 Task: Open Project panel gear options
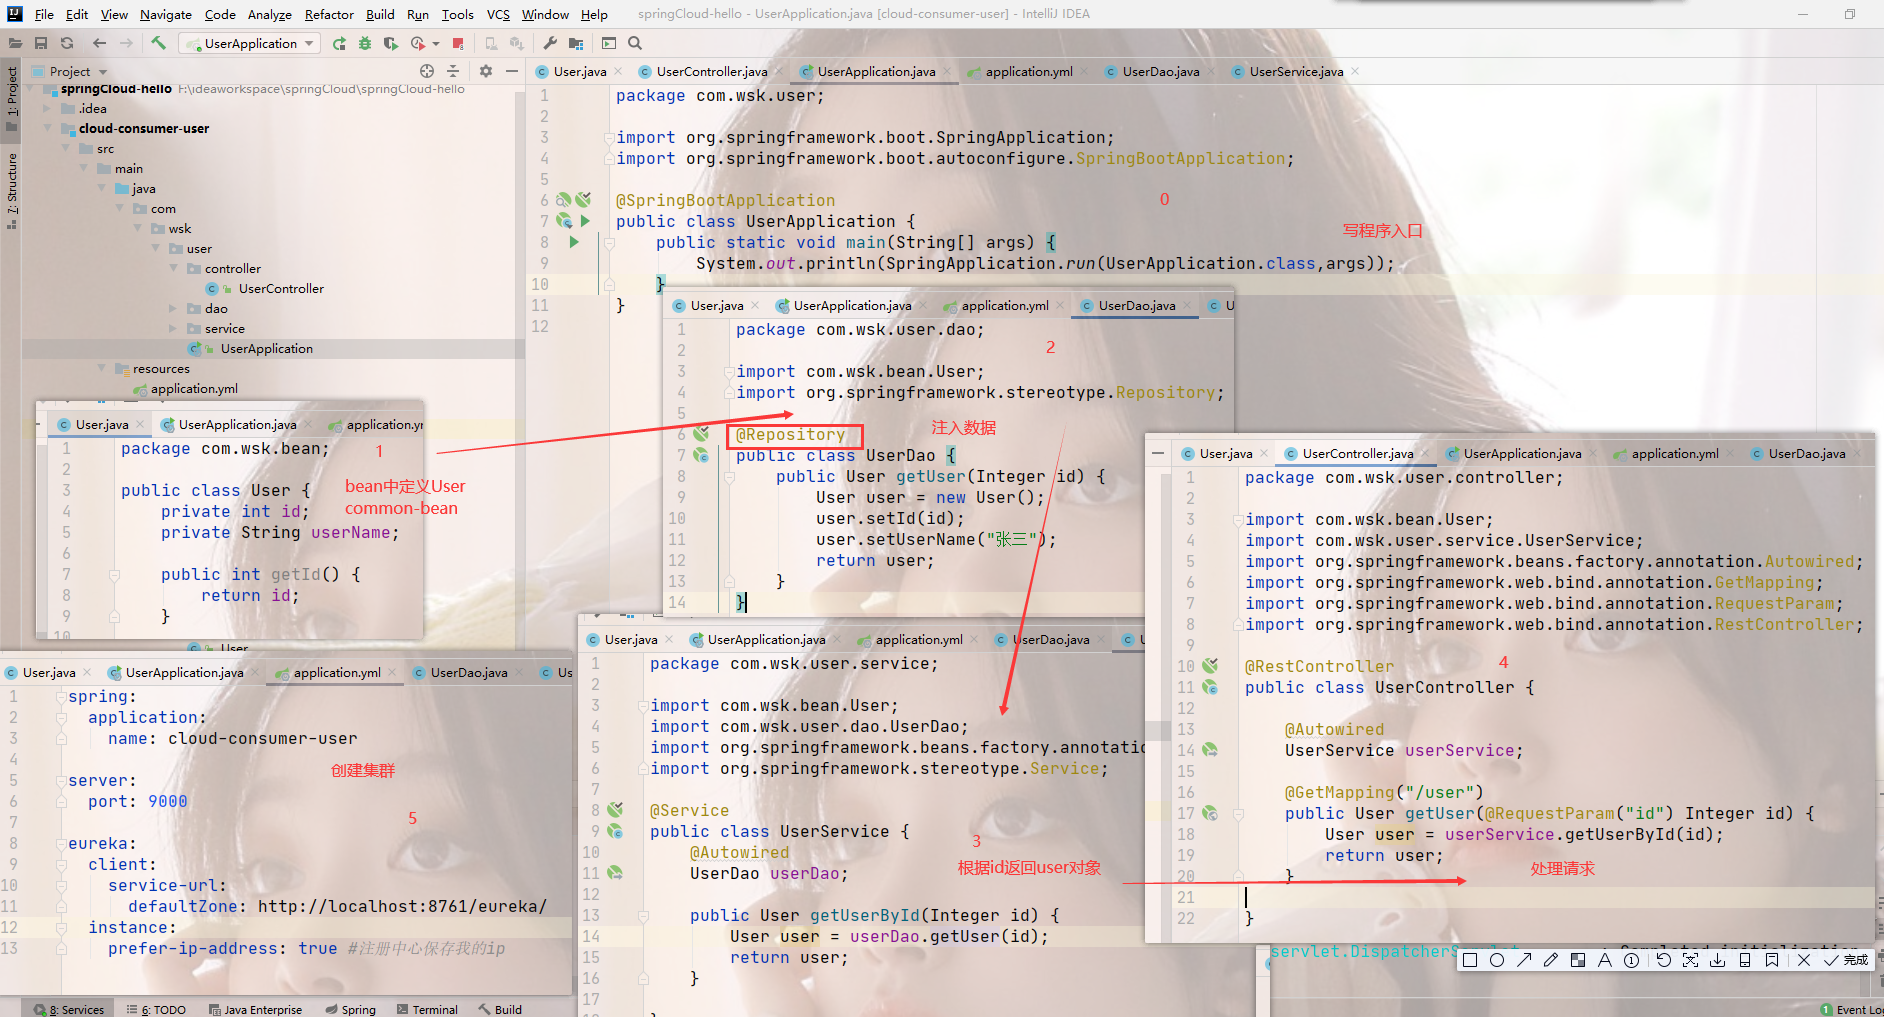click(x=486, y=71)
